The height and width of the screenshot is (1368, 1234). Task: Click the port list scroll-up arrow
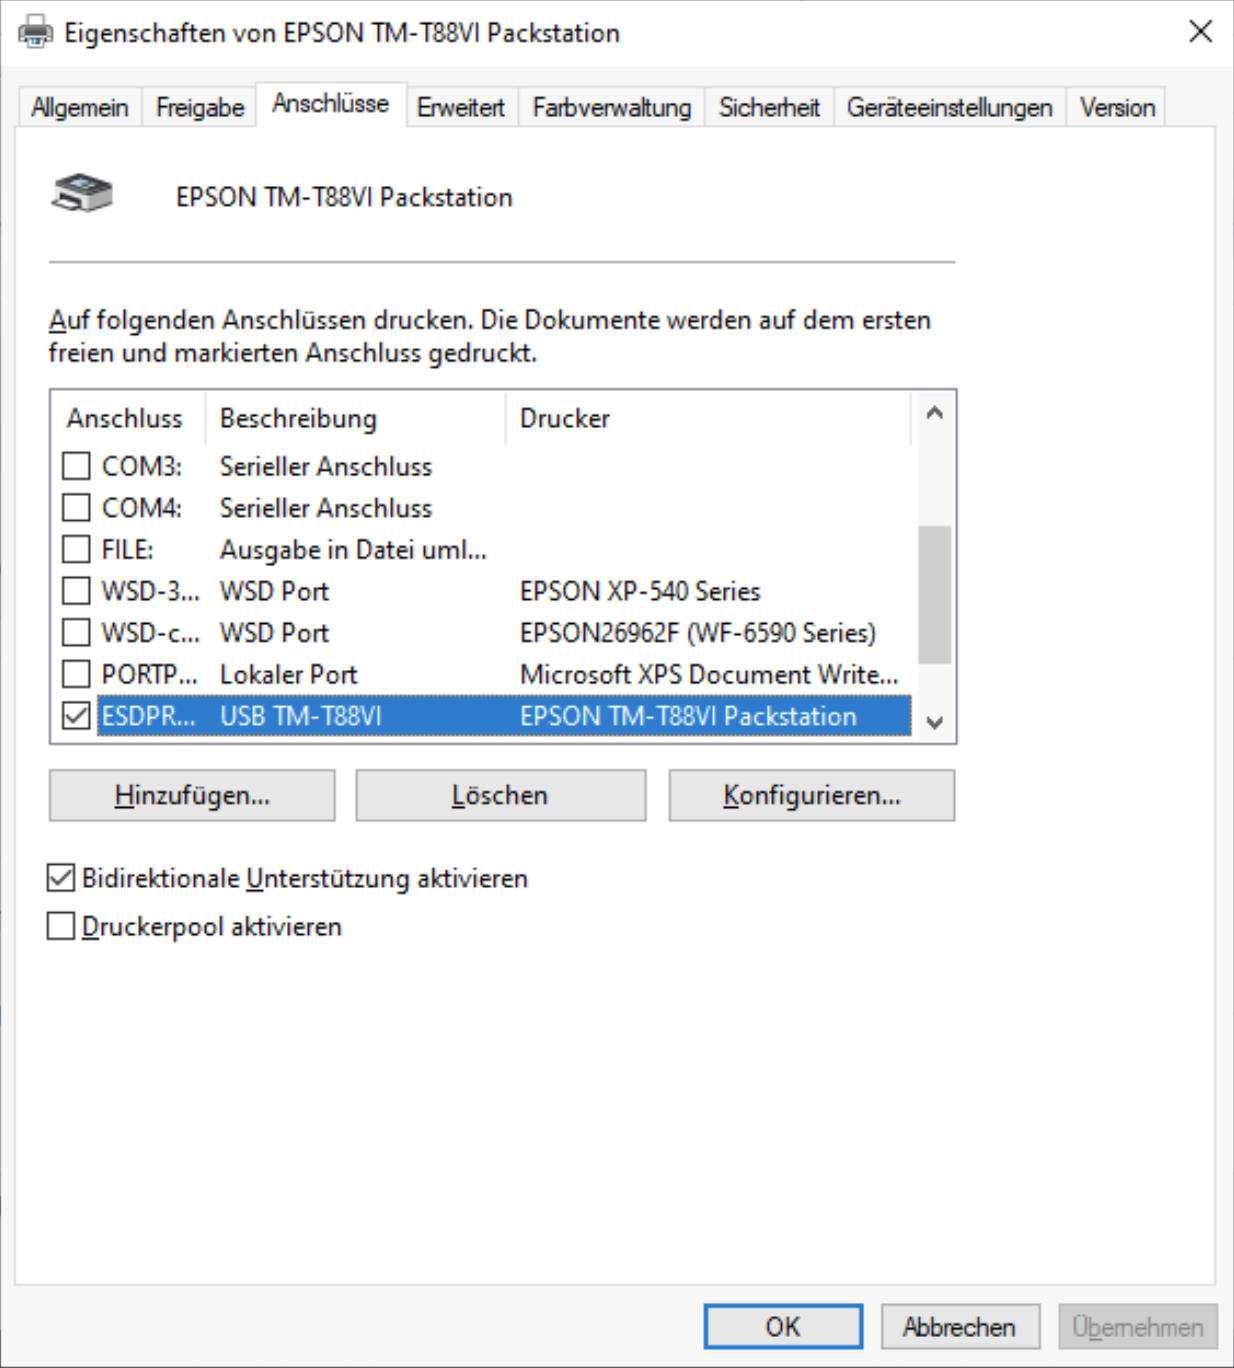pos(935,412)
